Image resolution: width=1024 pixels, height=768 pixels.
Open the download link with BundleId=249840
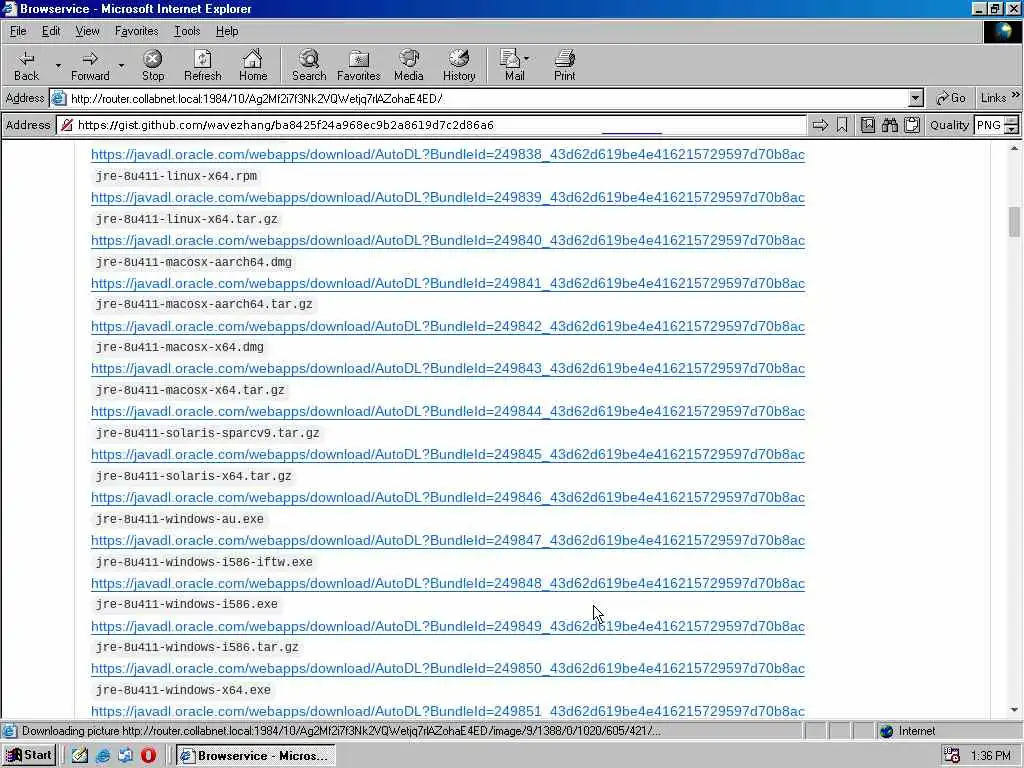point(447,240)
